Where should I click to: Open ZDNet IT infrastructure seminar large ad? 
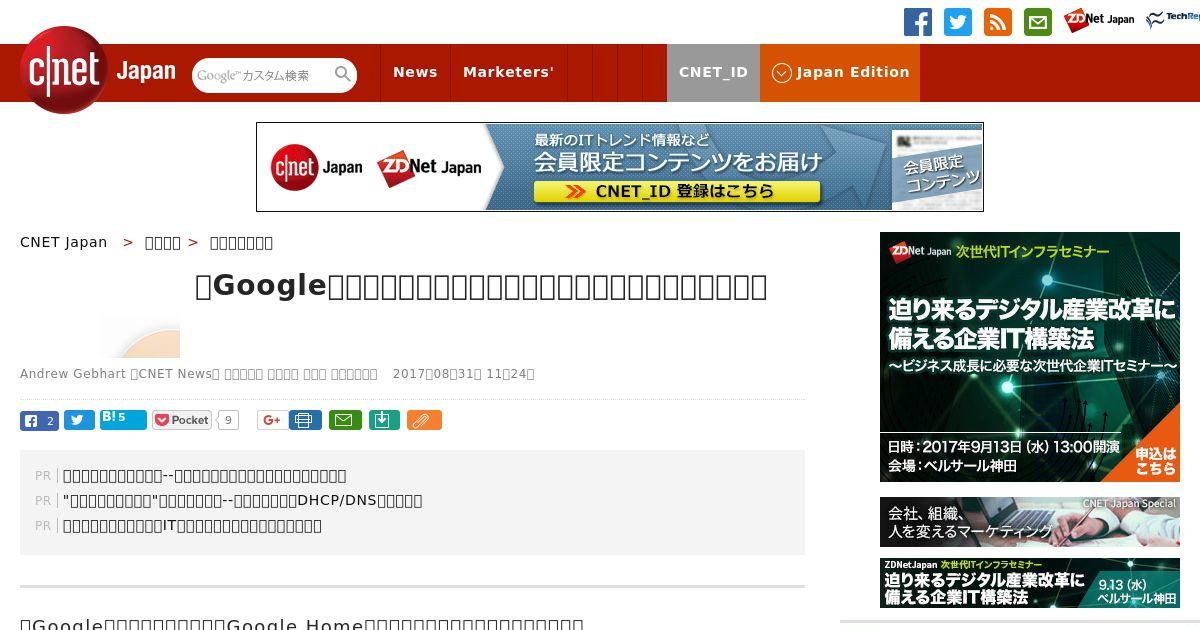pyautogui.click(x=1030, y=357)
